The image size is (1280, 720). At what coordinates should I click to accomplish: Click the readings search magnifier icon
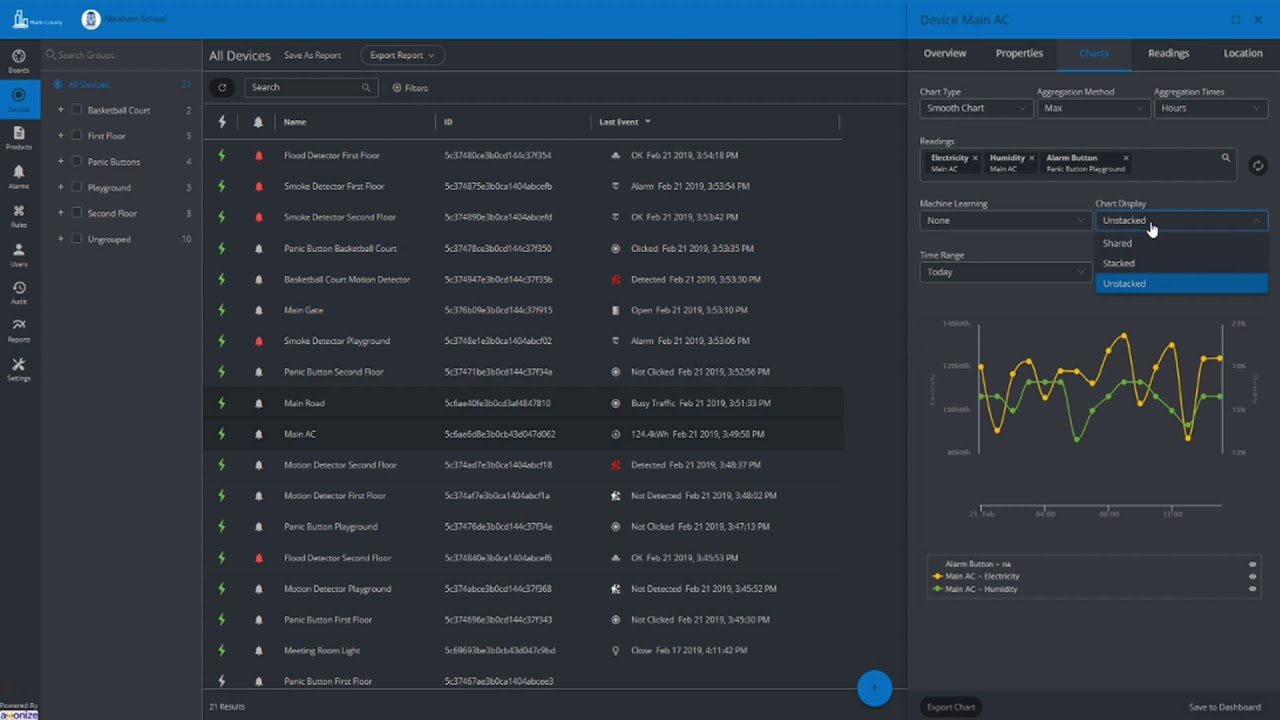coord(1225,158)
